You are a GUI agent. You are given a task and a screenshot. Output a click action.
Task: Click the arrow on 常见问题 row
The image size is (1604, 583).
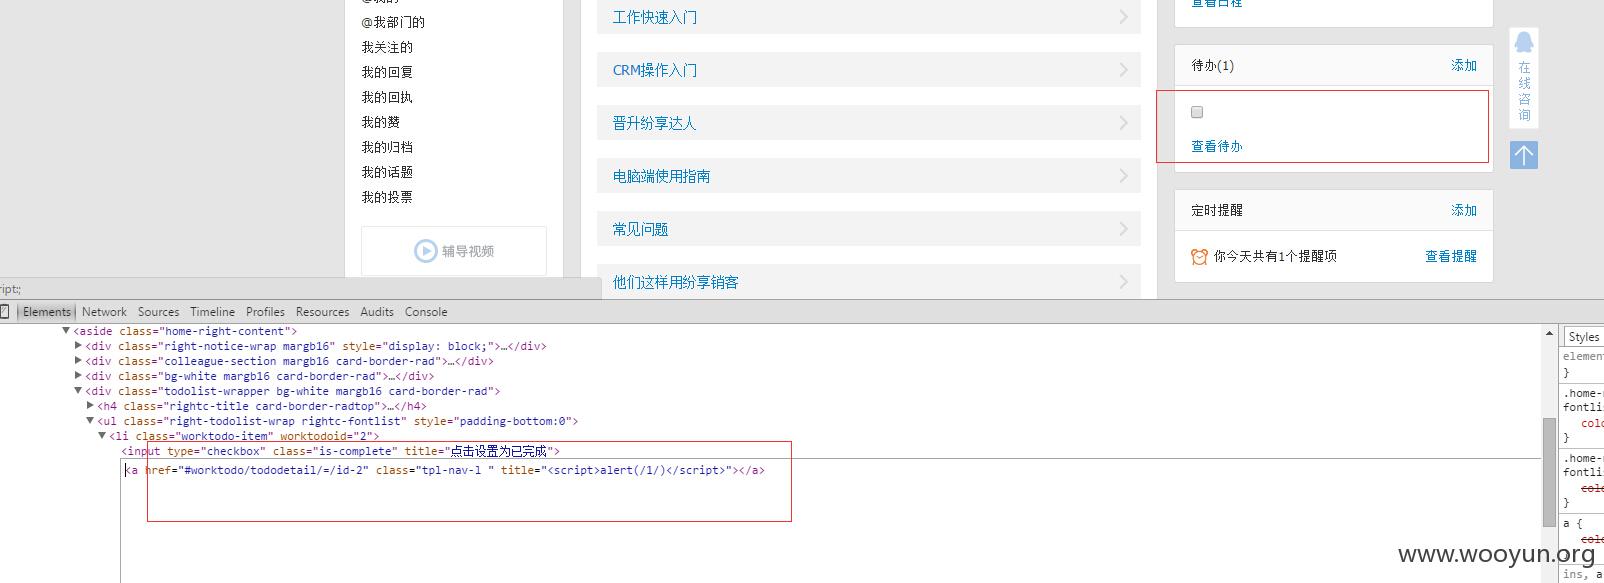1123,229
